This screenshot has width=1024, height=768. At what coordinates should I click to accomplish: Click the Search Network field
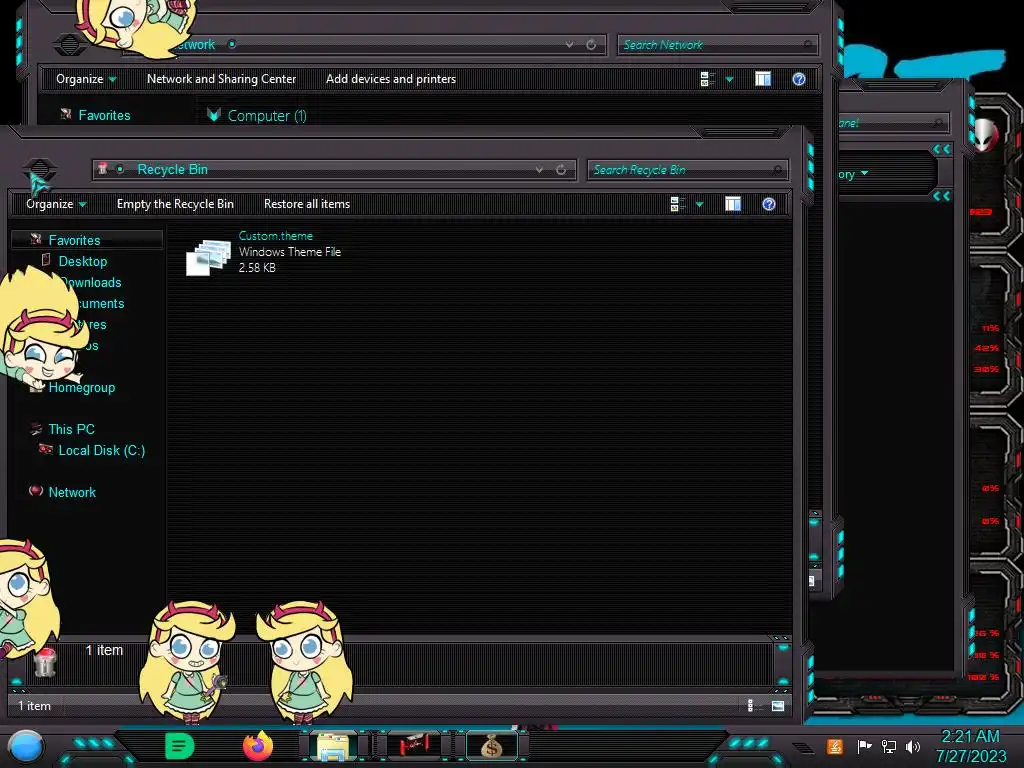point(717,45)
